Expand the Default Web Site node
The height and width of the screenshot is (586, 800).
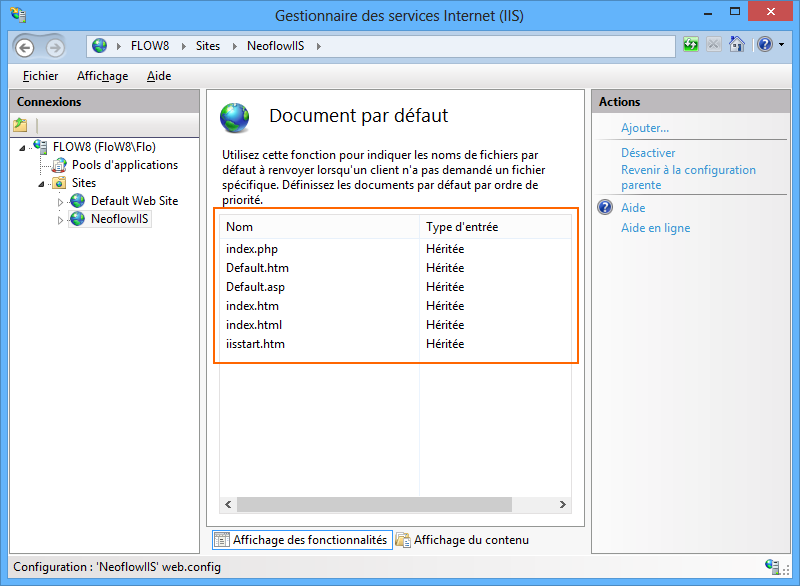[60, 202]
